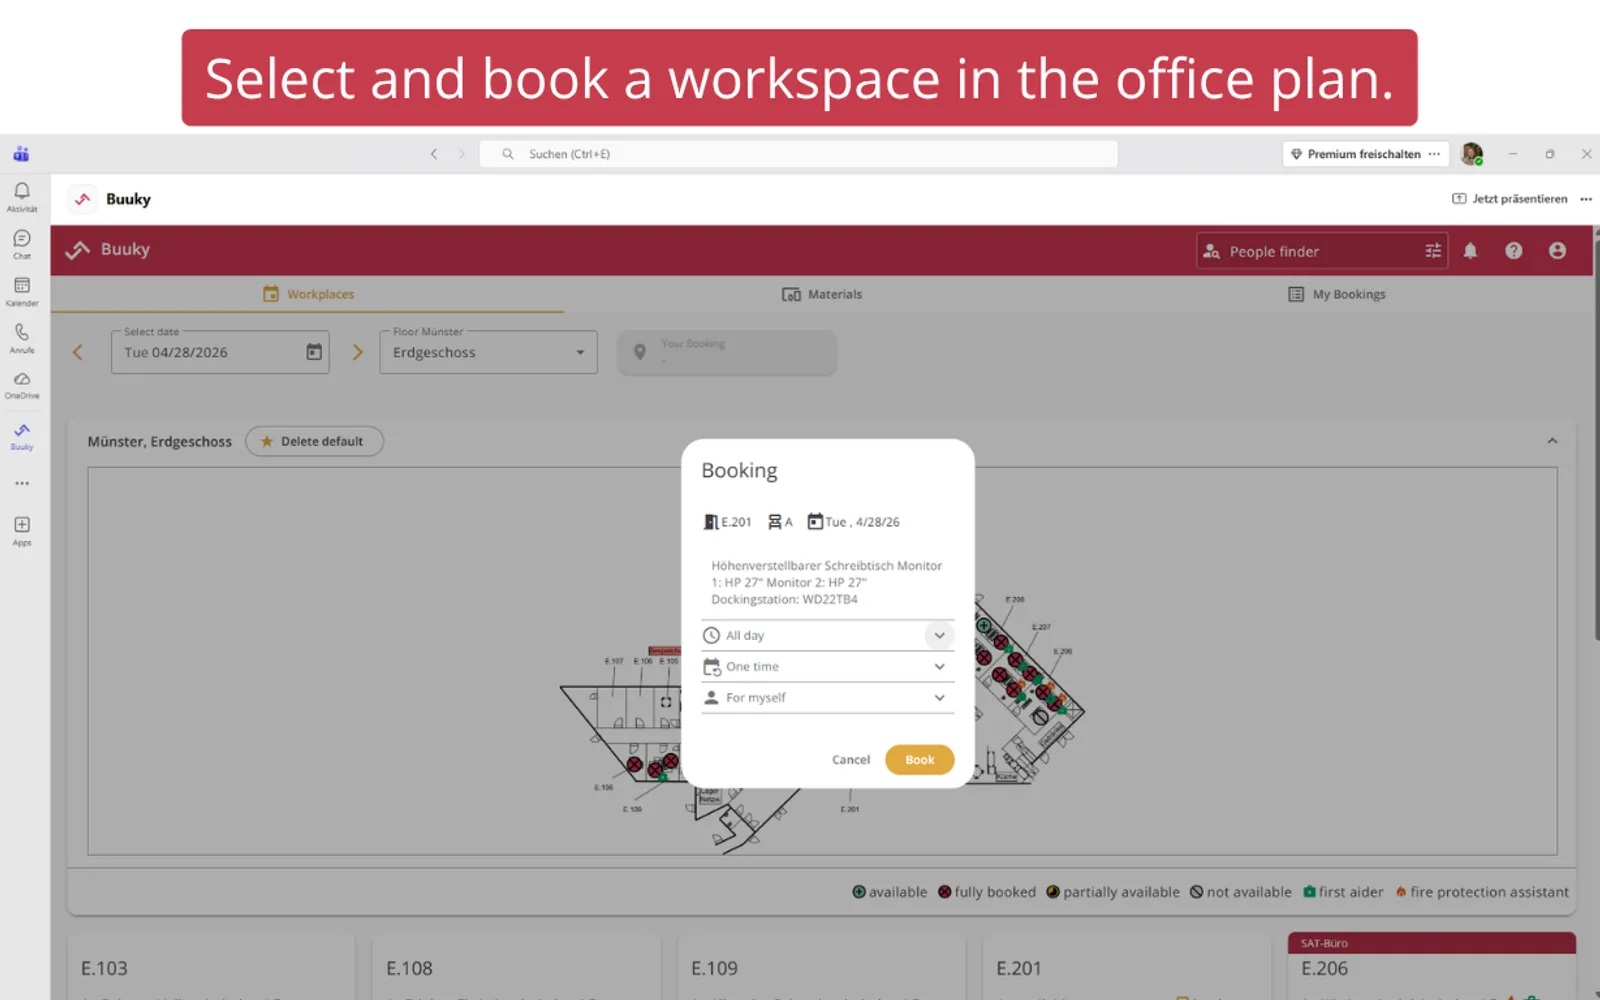Open Buuky tab more options ellipsis
Screen dimensions: 1600x1000
click(1586, 199)
